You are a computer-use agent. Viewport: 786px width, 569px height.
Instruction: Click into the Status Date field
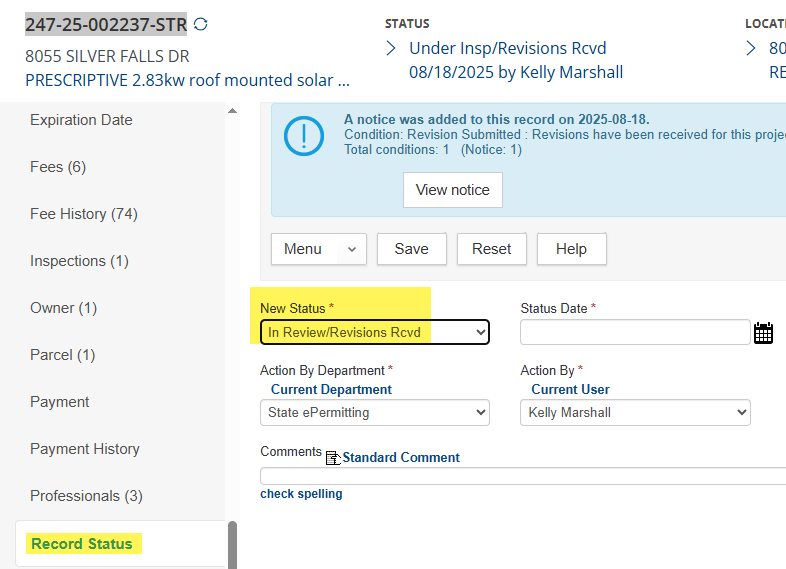634,332
